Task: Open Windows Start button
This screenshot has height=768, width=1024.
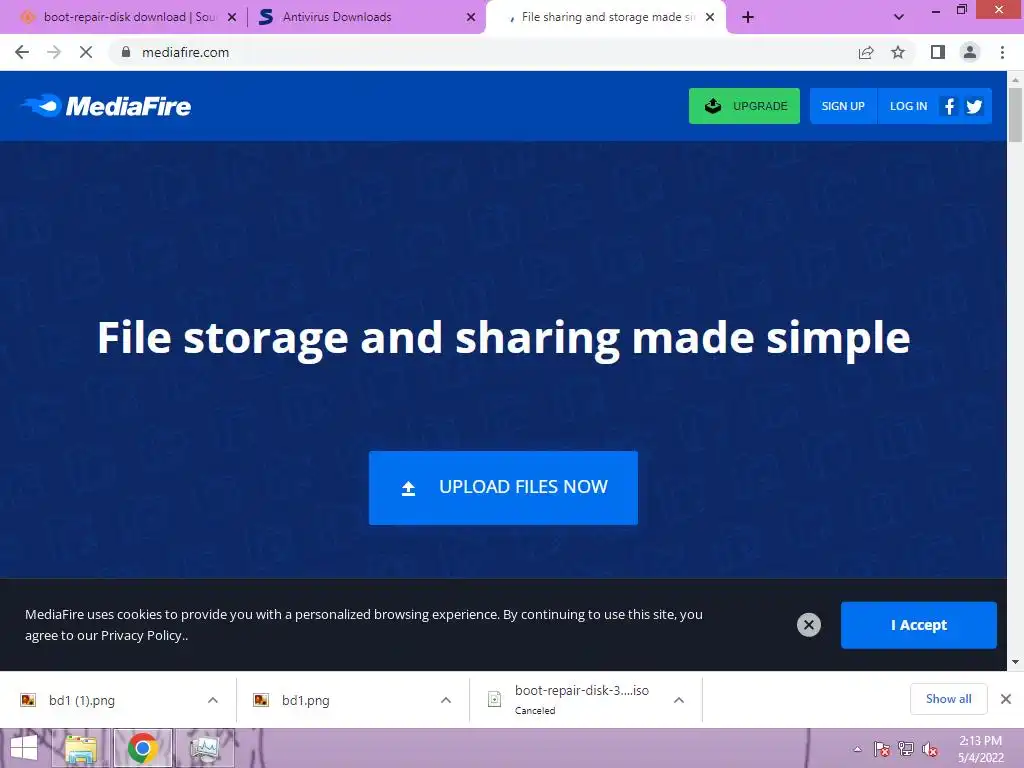Action: [x=24, y=748]
